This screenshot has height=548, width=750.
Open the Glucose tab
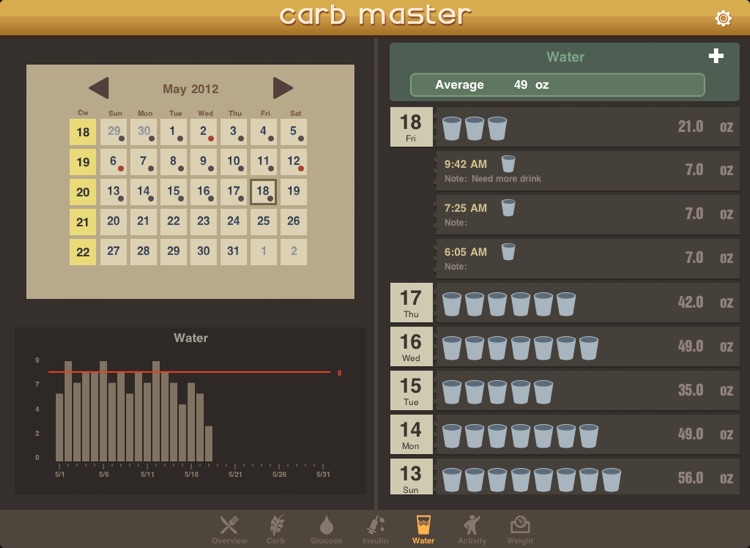(326, 530)
